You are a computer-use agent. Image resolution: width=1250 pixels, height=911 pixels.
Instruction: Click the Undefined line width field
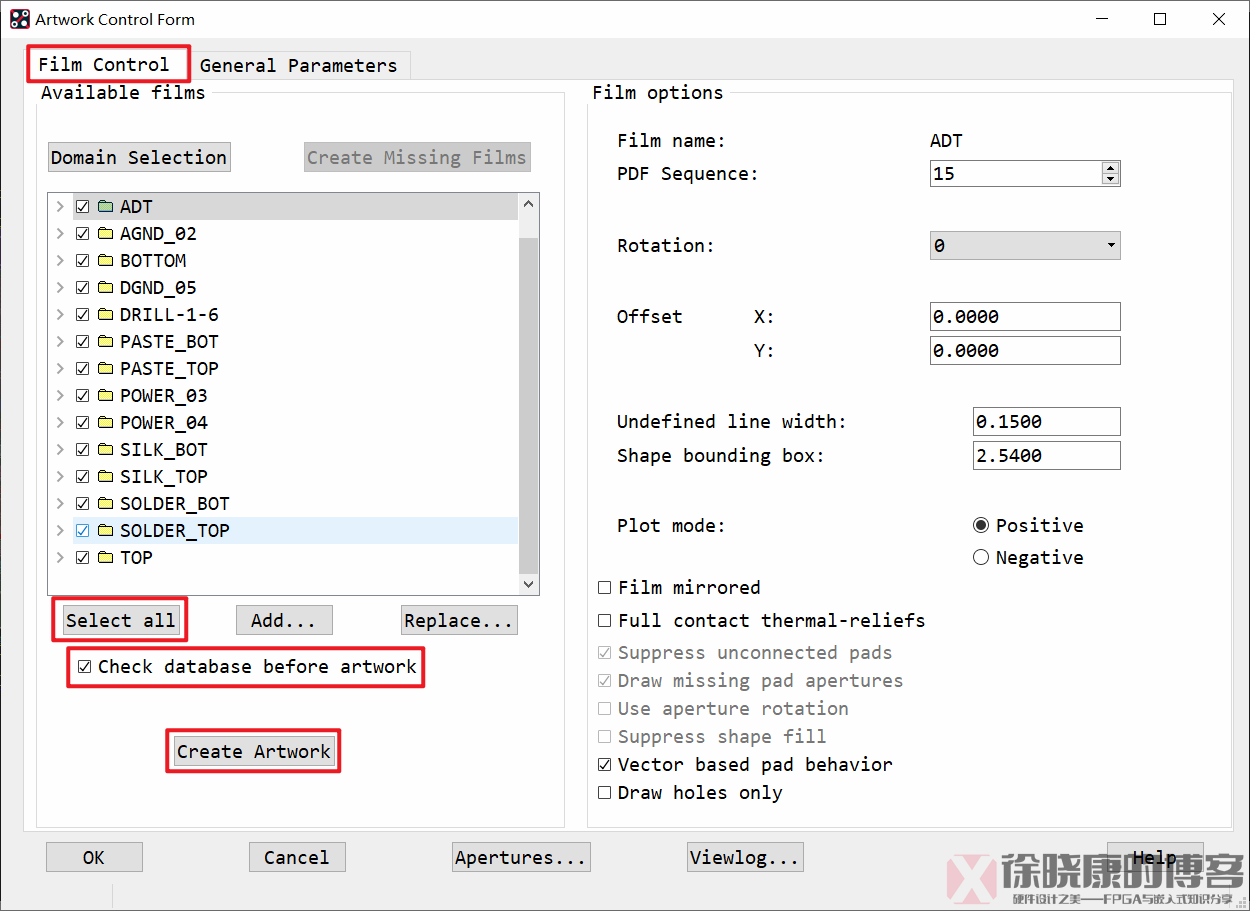(x=1046, y=422)
